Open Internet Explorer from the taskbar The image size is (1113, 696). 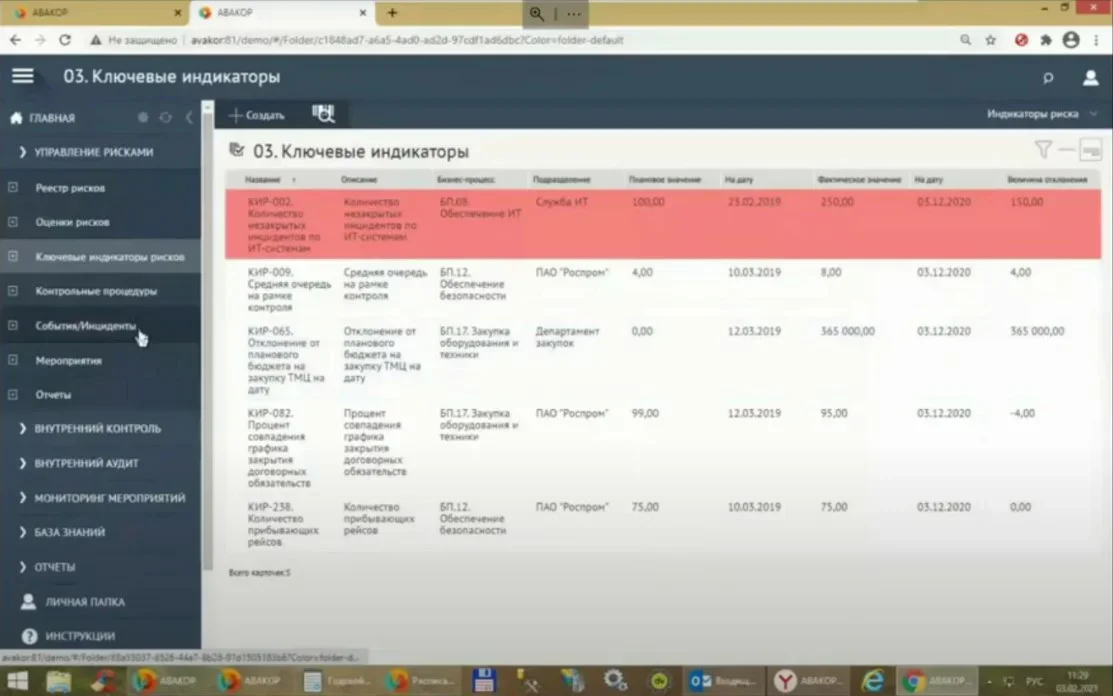click(872, 681)
